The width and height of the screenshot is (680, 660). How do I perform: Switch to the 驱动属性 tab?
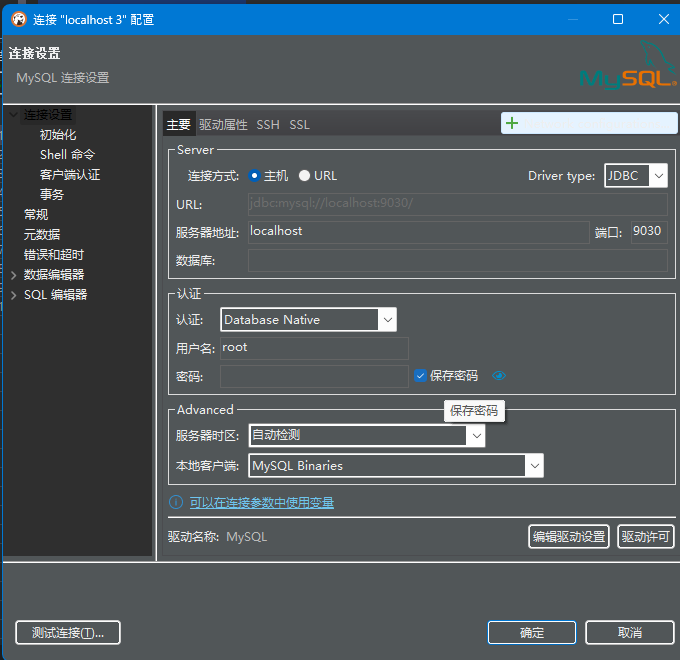coord(223,125)
